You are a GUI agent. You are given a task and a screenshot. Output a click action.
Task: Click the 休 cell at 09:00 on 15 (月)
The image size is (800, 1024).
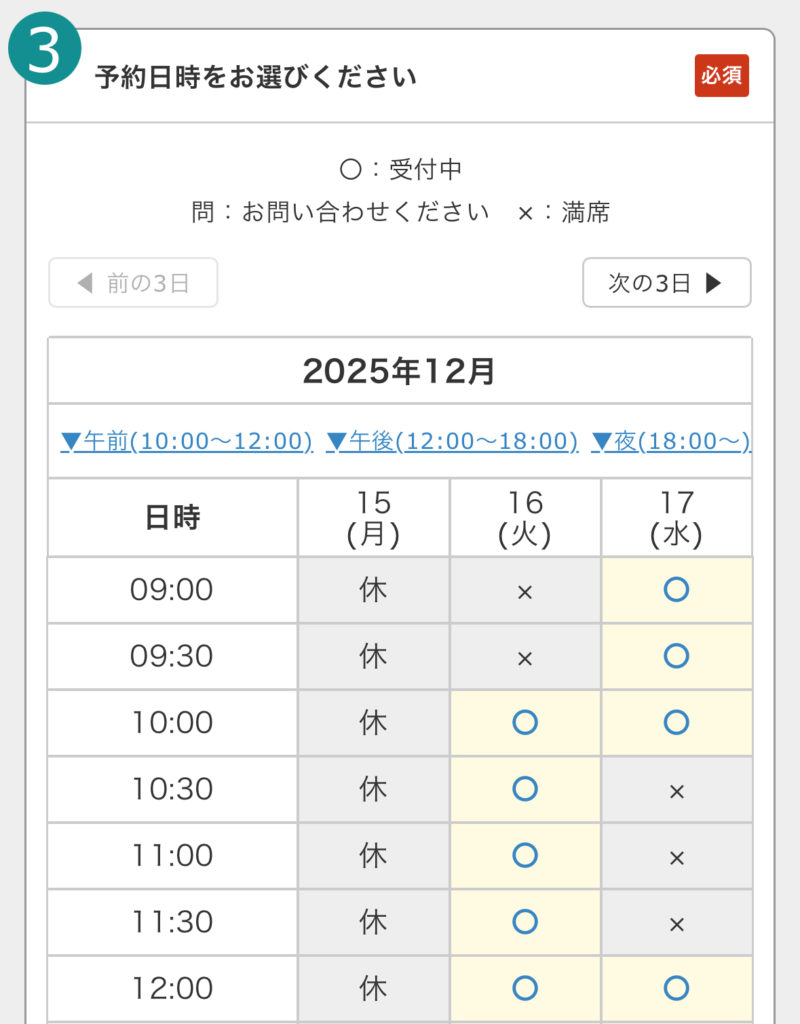[373, 590]
